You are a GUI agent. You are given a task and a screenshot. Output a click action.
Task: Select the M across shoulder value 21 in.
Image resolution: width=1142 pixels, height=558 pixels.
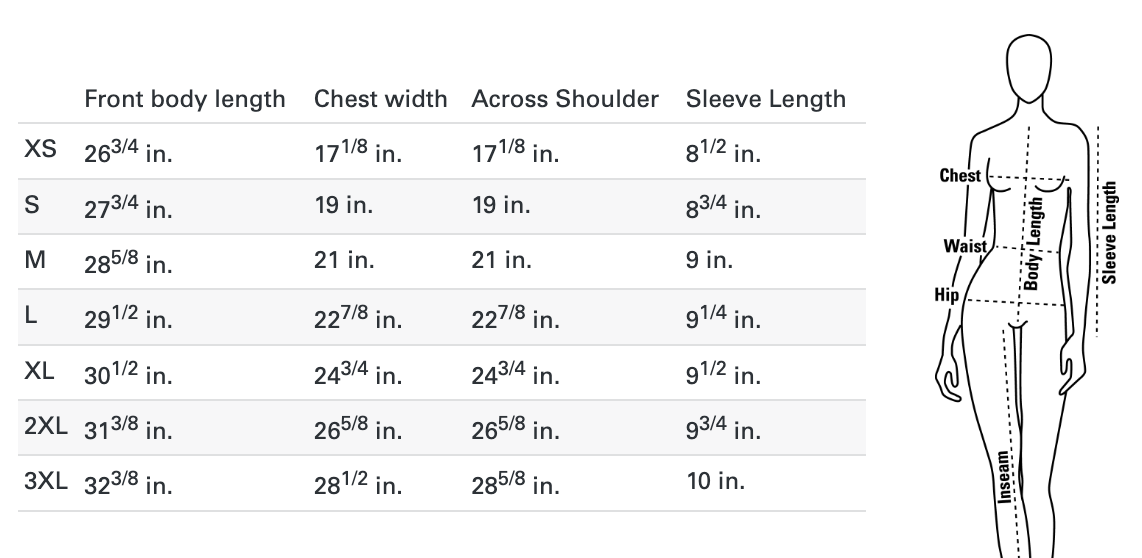tap(501, 260)
